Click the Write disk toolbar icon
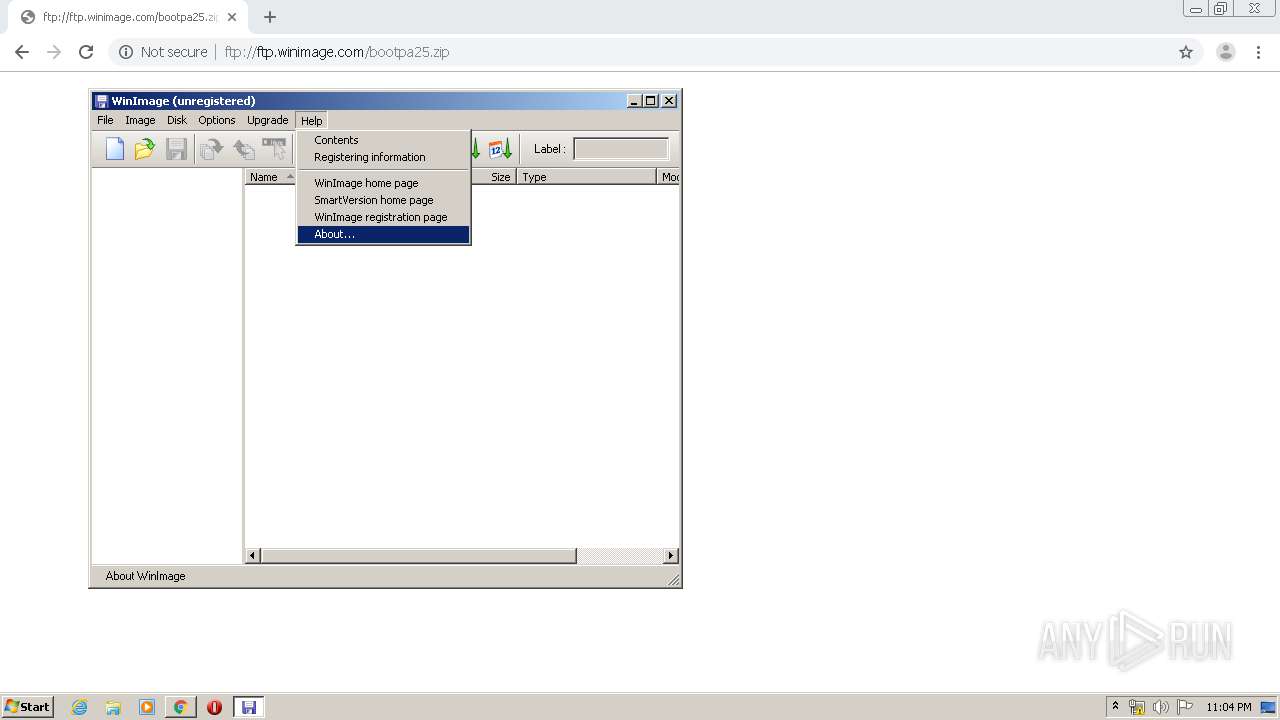Image resolution: width=1280 pixels, height=720 pixels. click(243, 149)
